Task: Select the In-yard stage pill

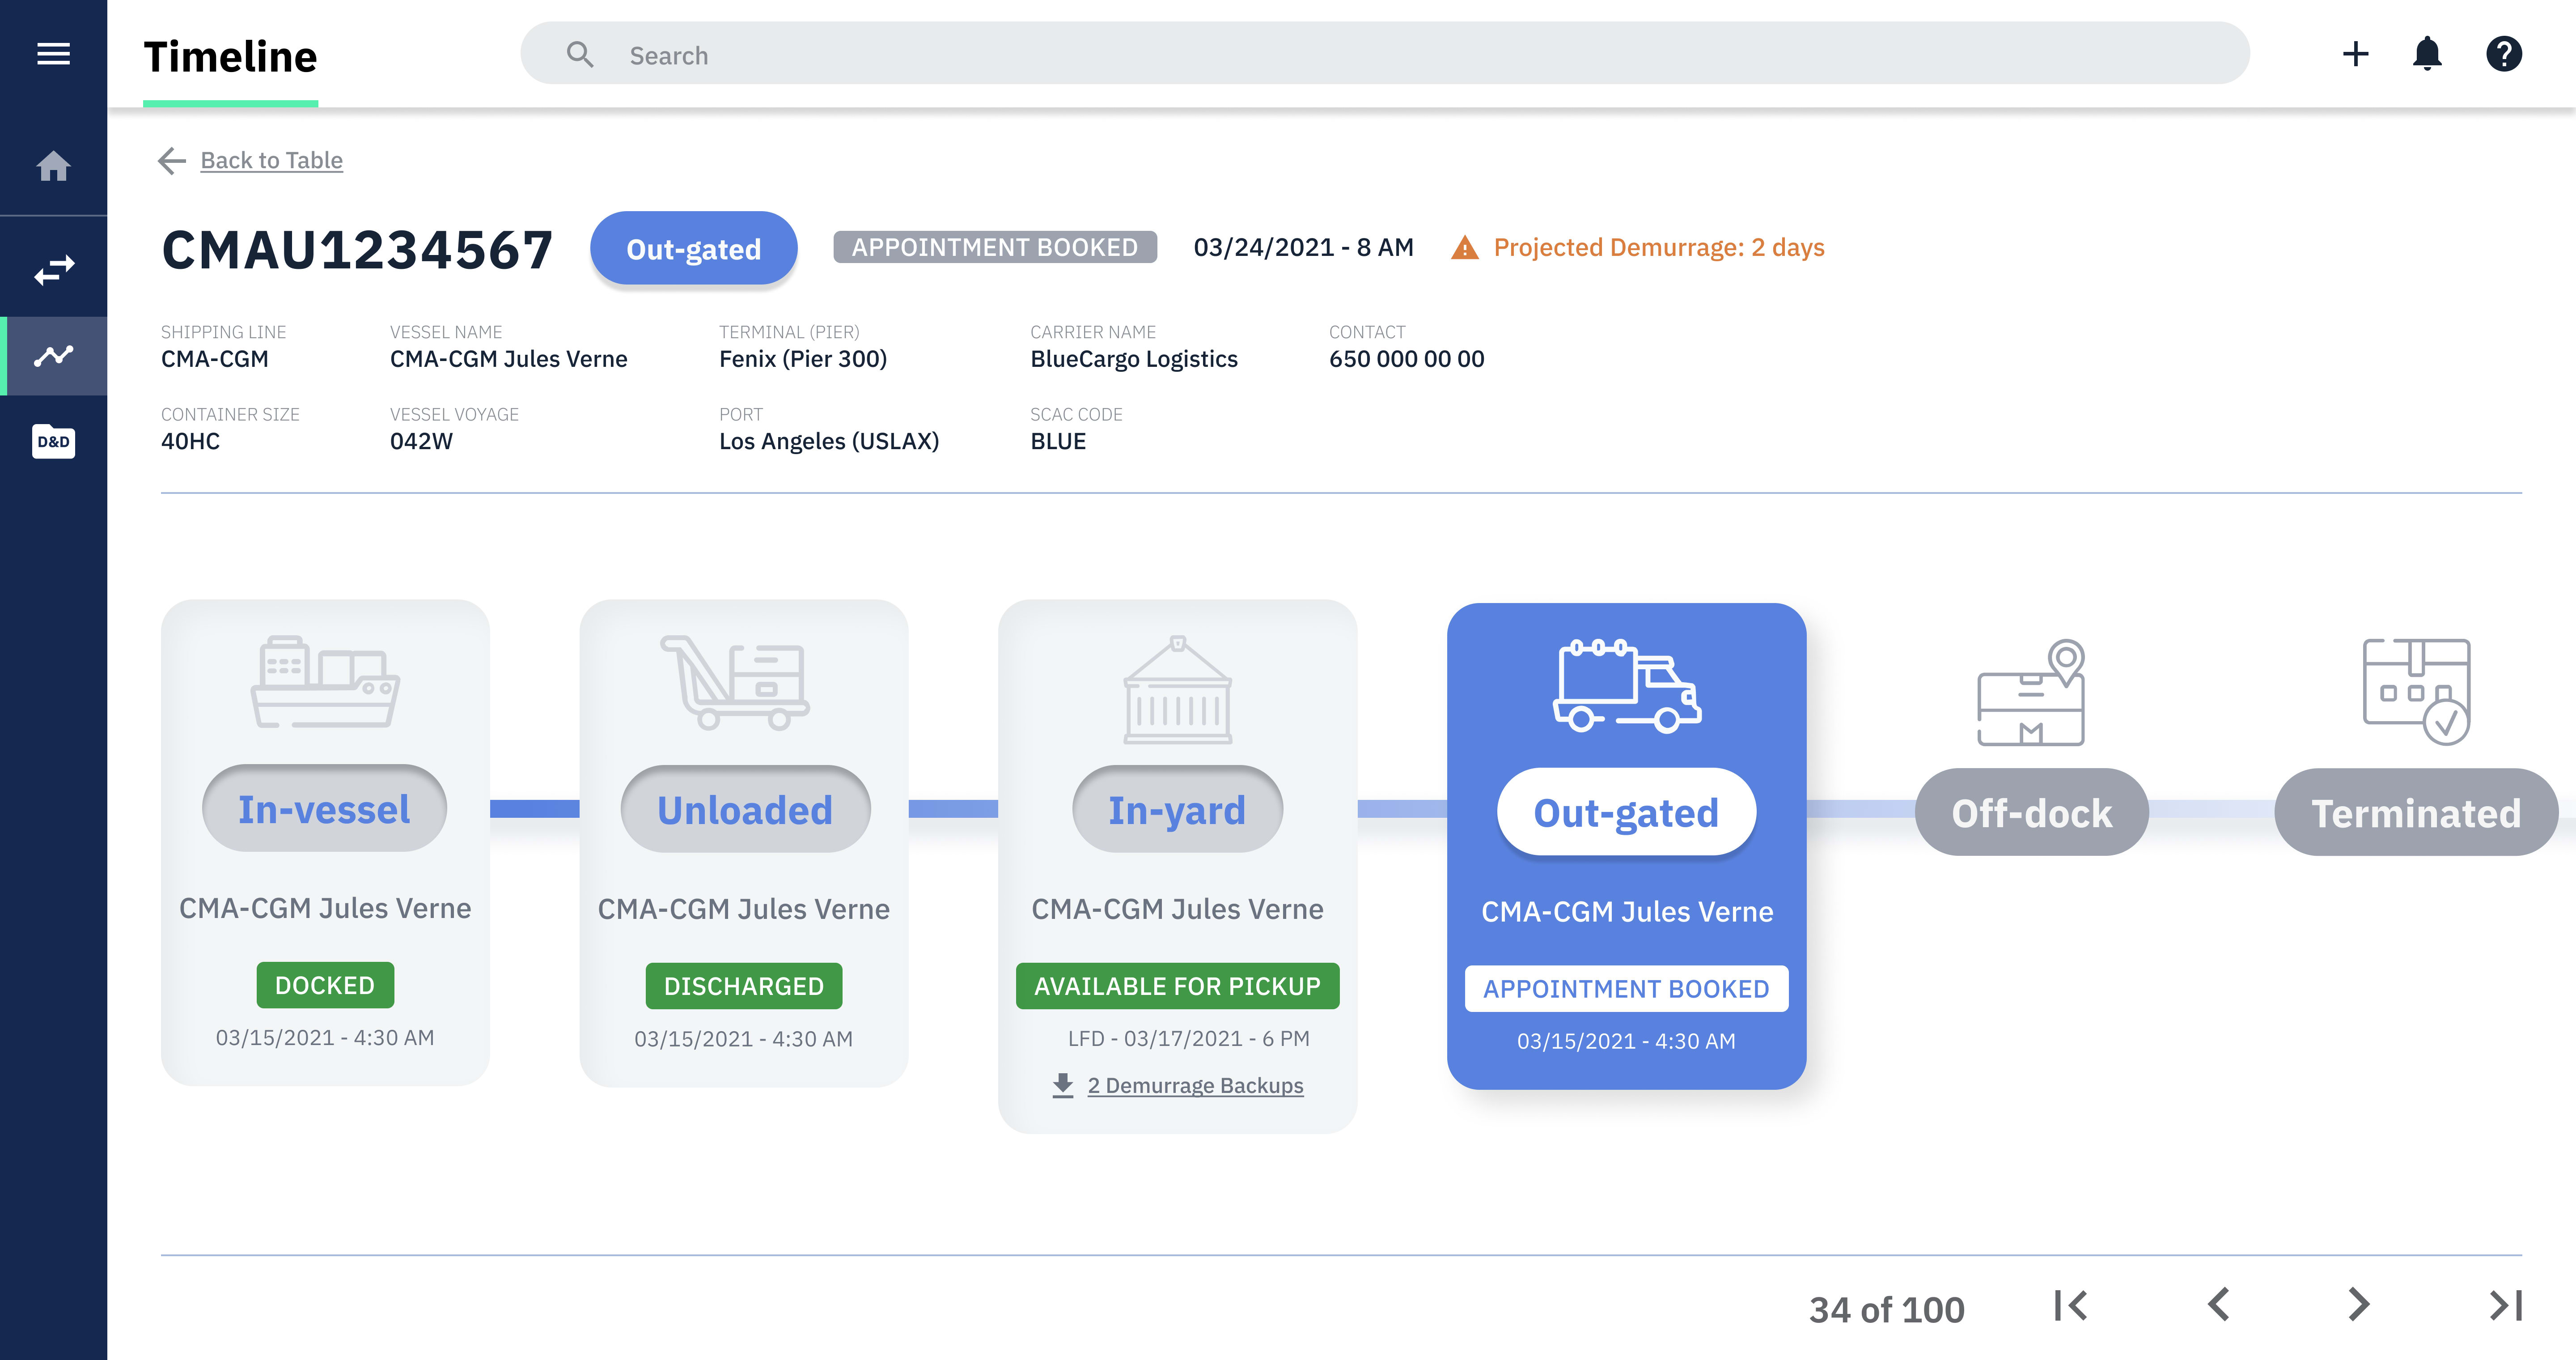Action: point(1177,809)
